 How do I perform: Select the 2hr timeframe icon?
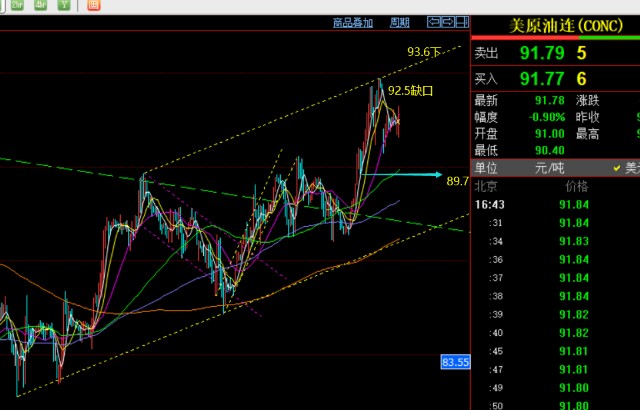pos(17,5)
